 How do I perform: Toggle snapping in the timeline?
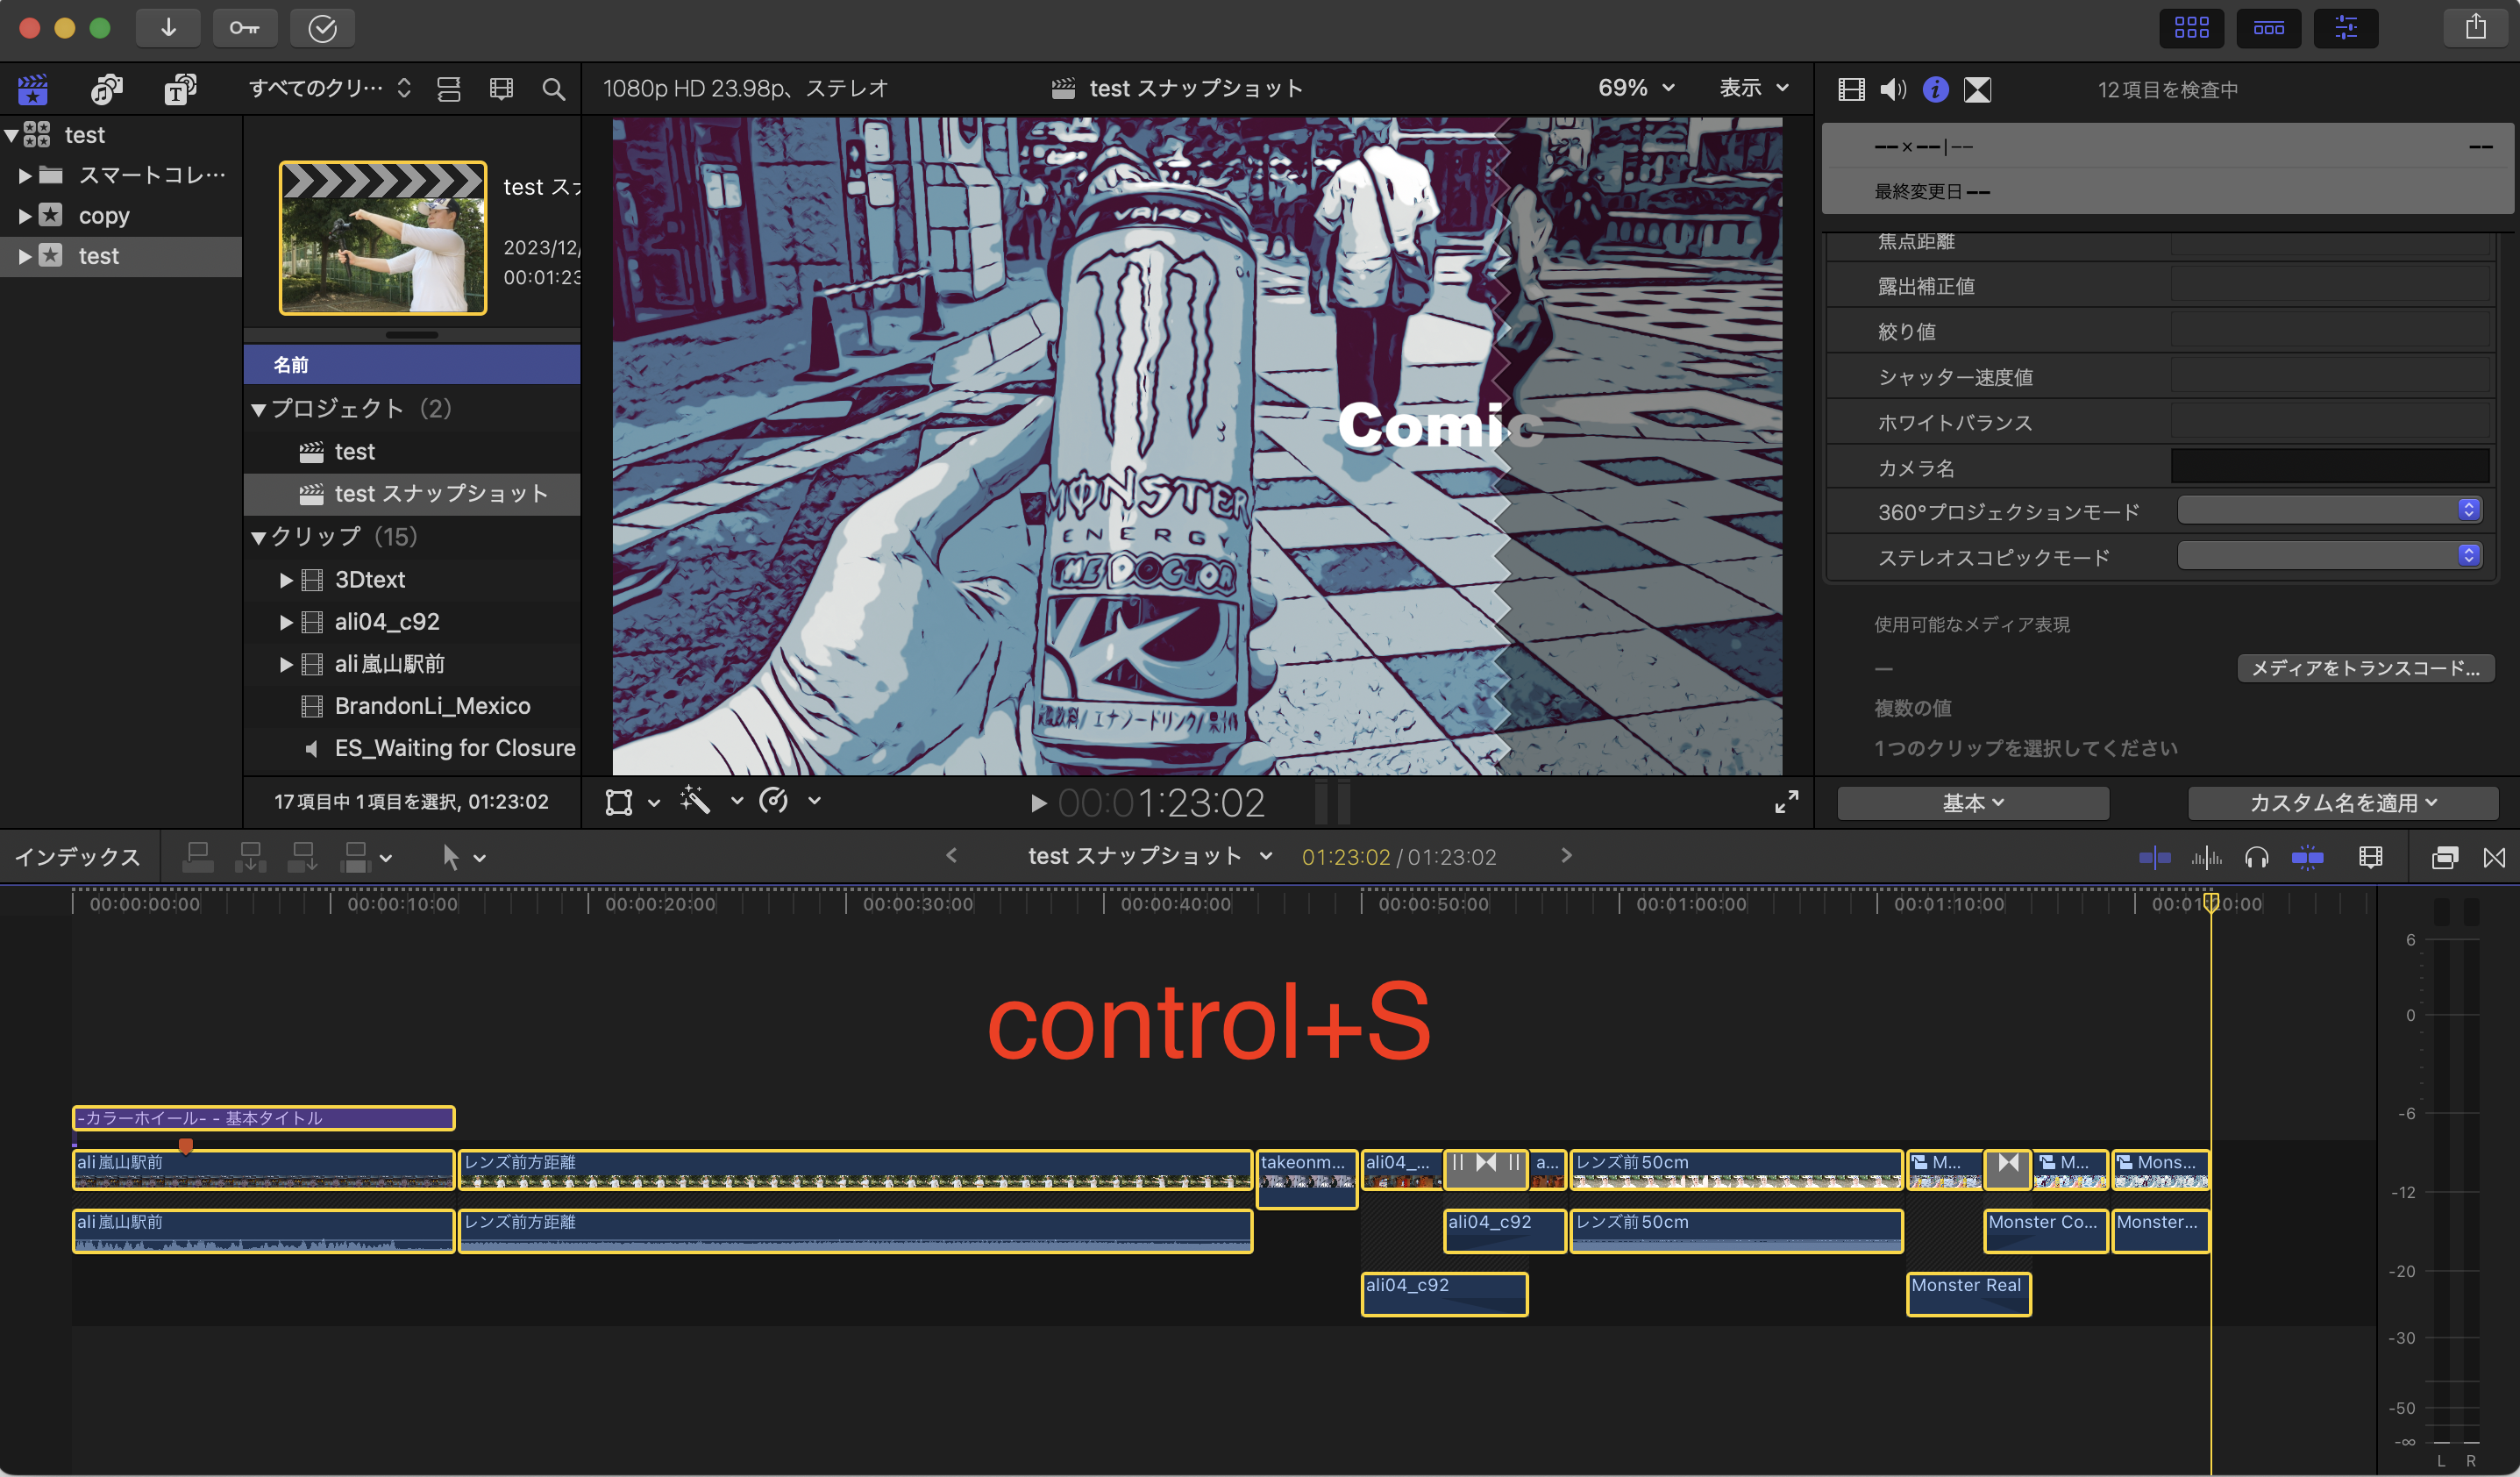pyautogui.click(x=2307, y=857)
